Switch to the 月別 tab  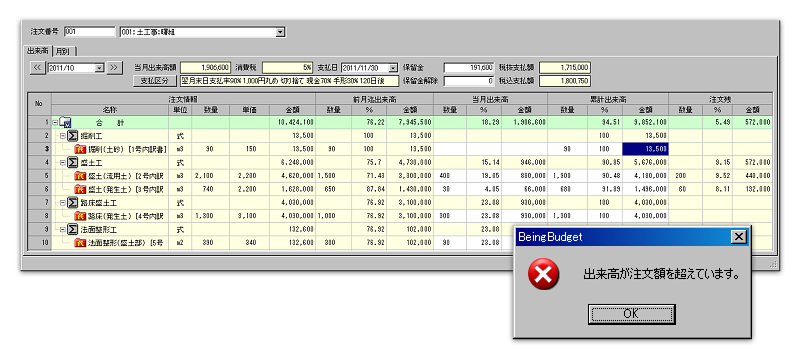point(63,51)
